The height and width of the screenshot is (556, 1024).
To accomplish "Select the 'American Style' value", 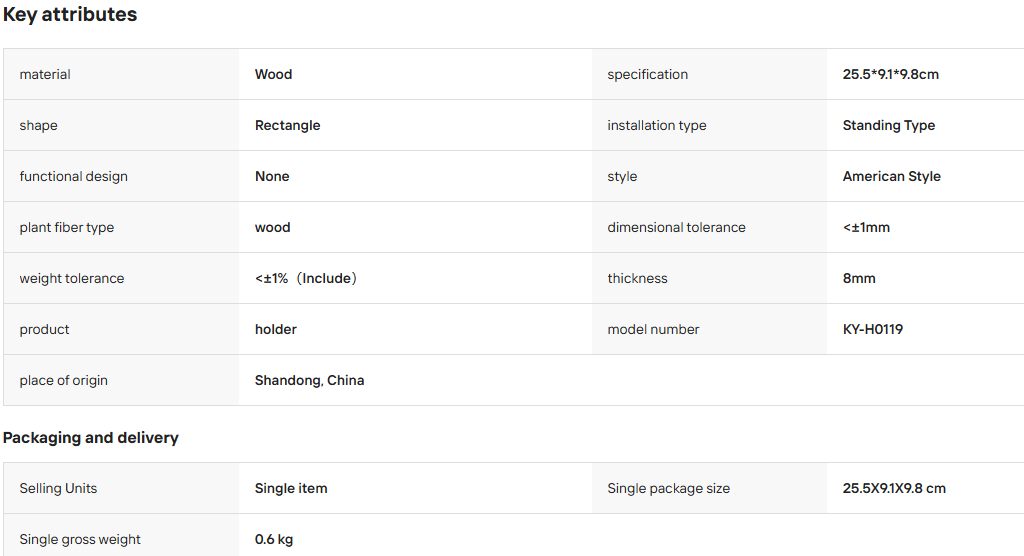I will coord(891,176).
